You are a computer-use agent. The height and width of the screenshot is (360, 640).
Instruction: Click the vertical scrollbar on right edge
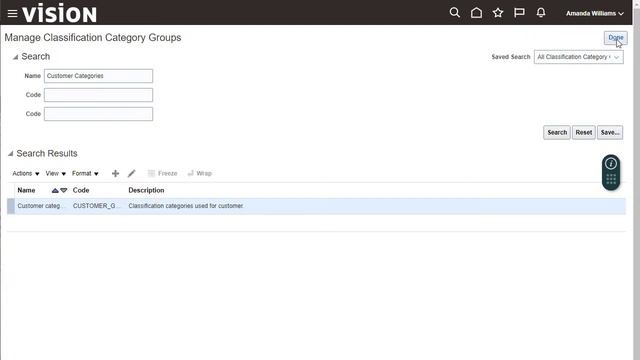[x=636, y=180]
